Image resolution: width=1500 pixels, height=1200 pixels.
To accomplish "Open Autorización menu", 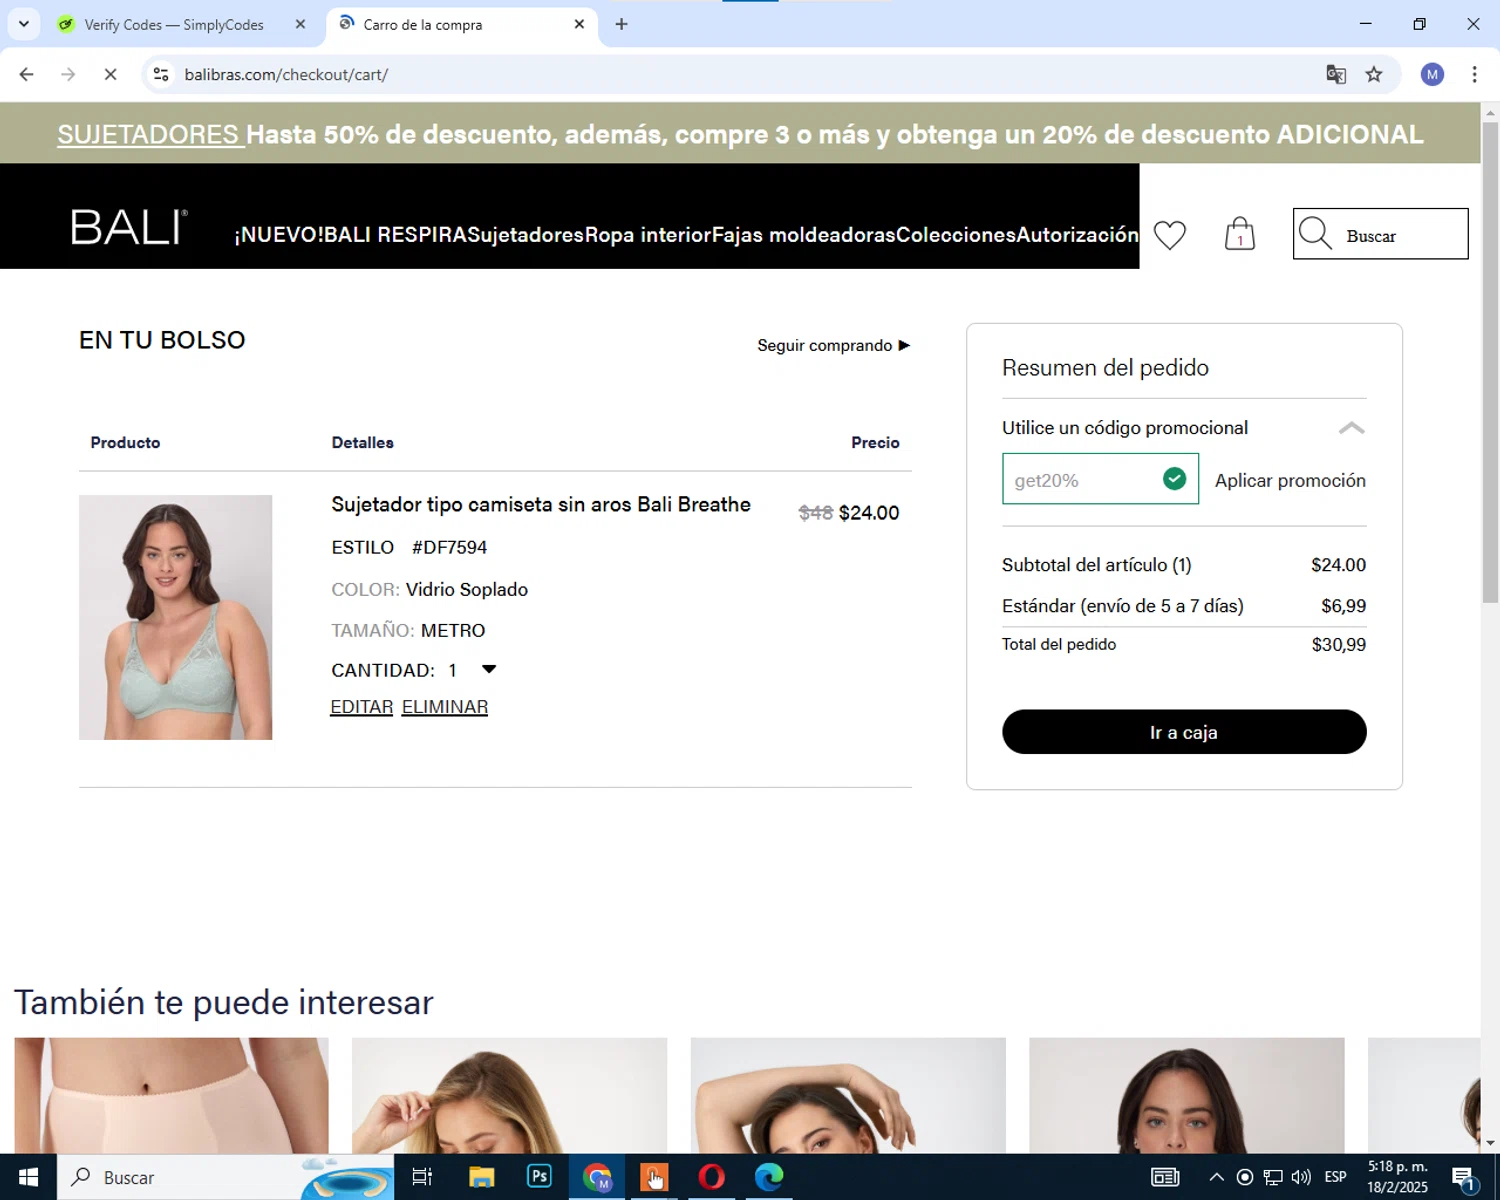I will pos(1077,235).
